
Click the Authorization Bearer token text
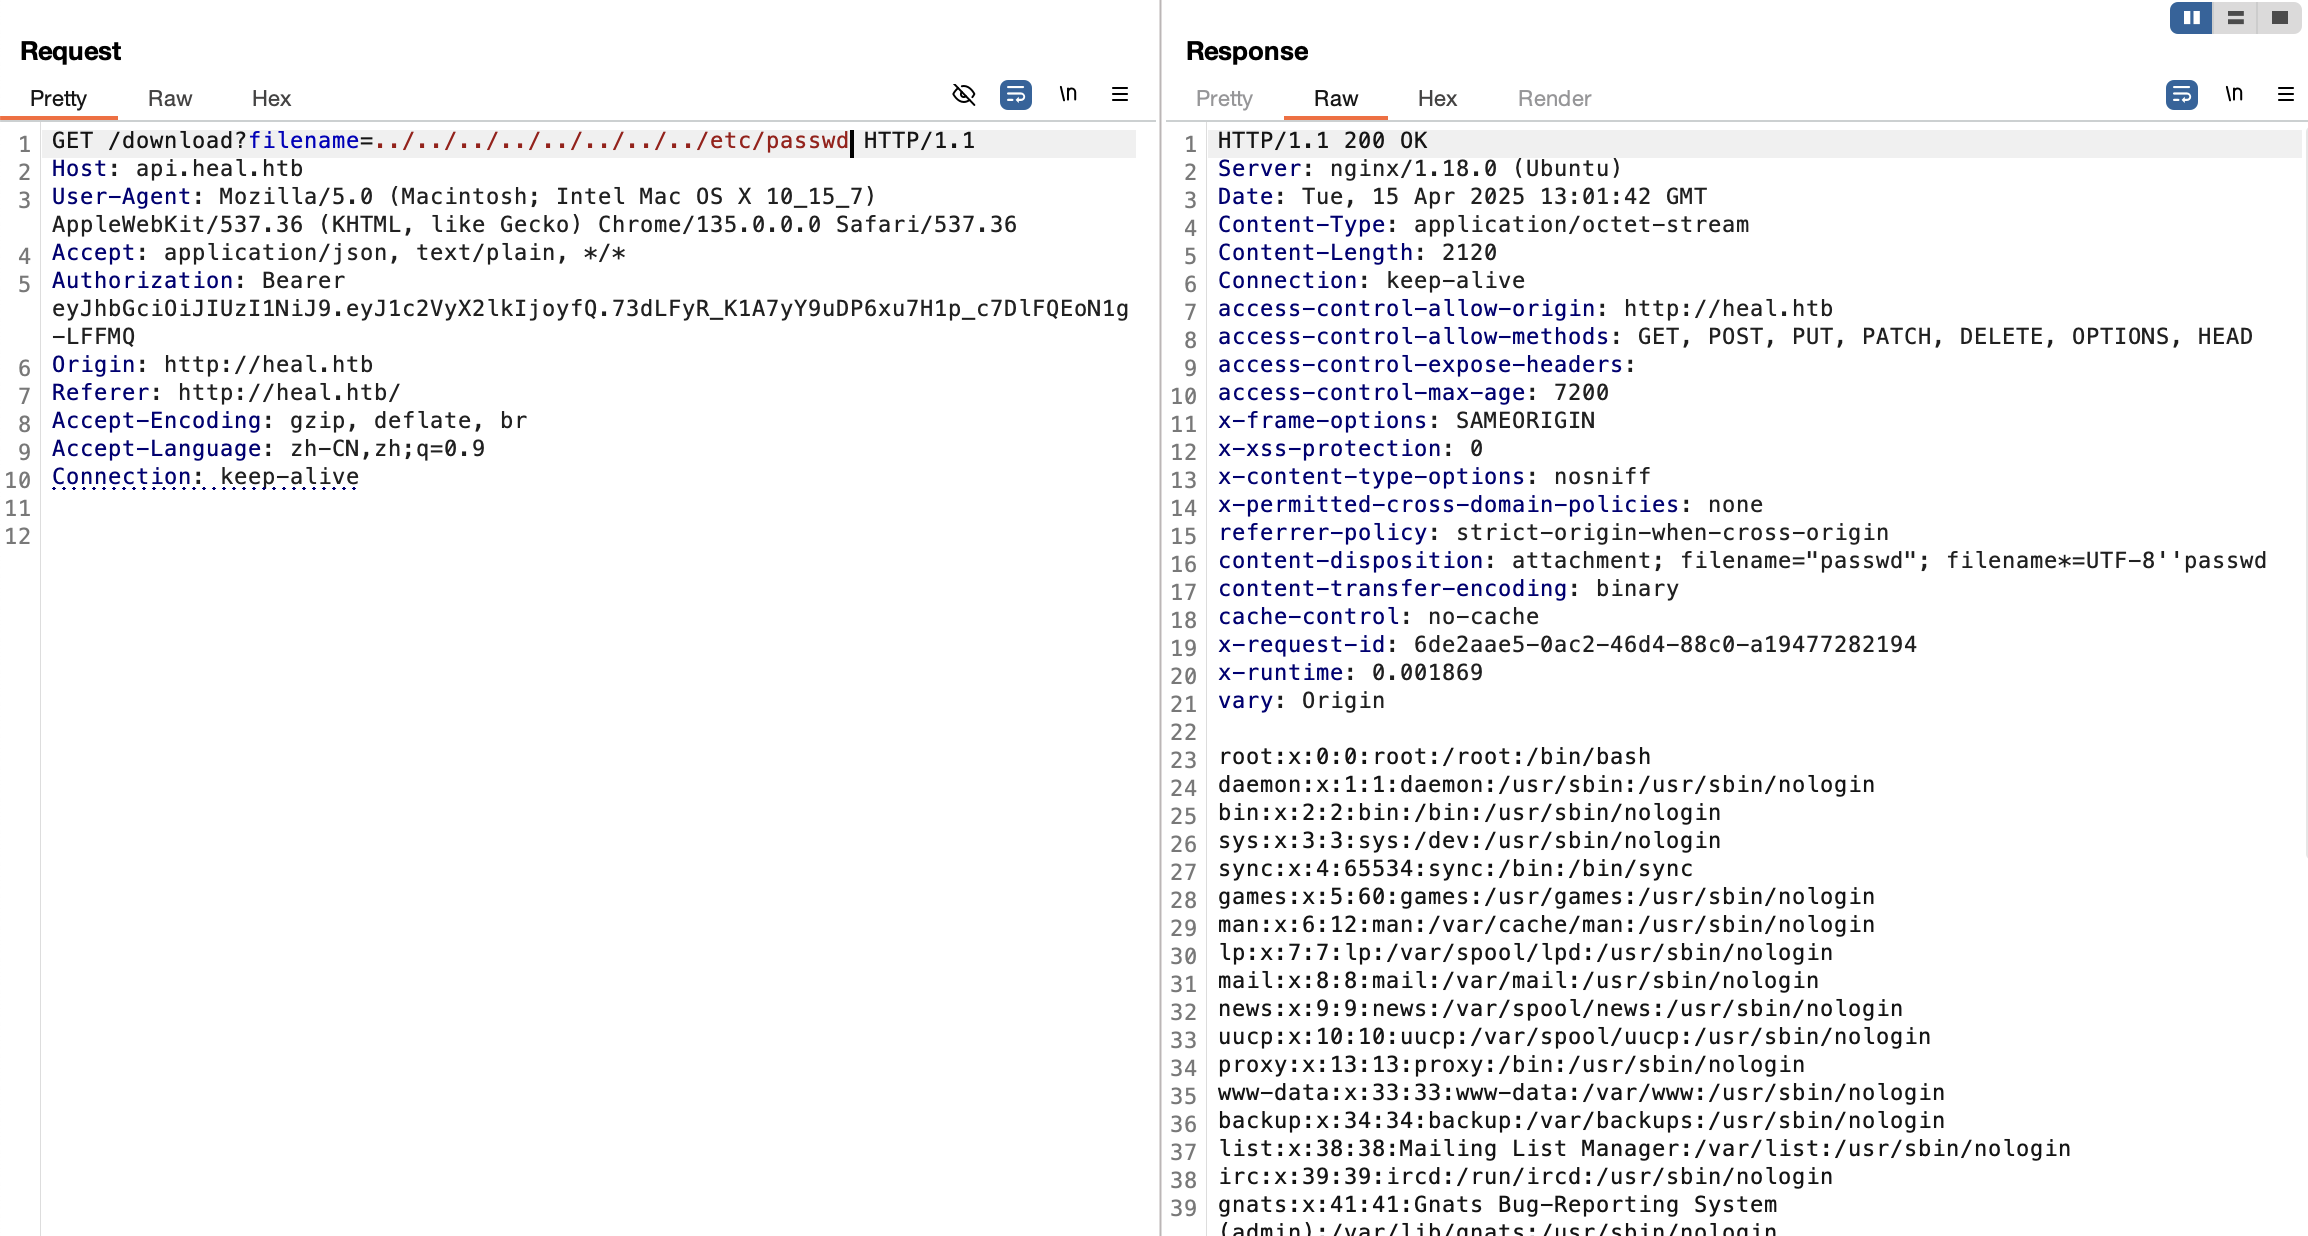click(x=590, y=309)
